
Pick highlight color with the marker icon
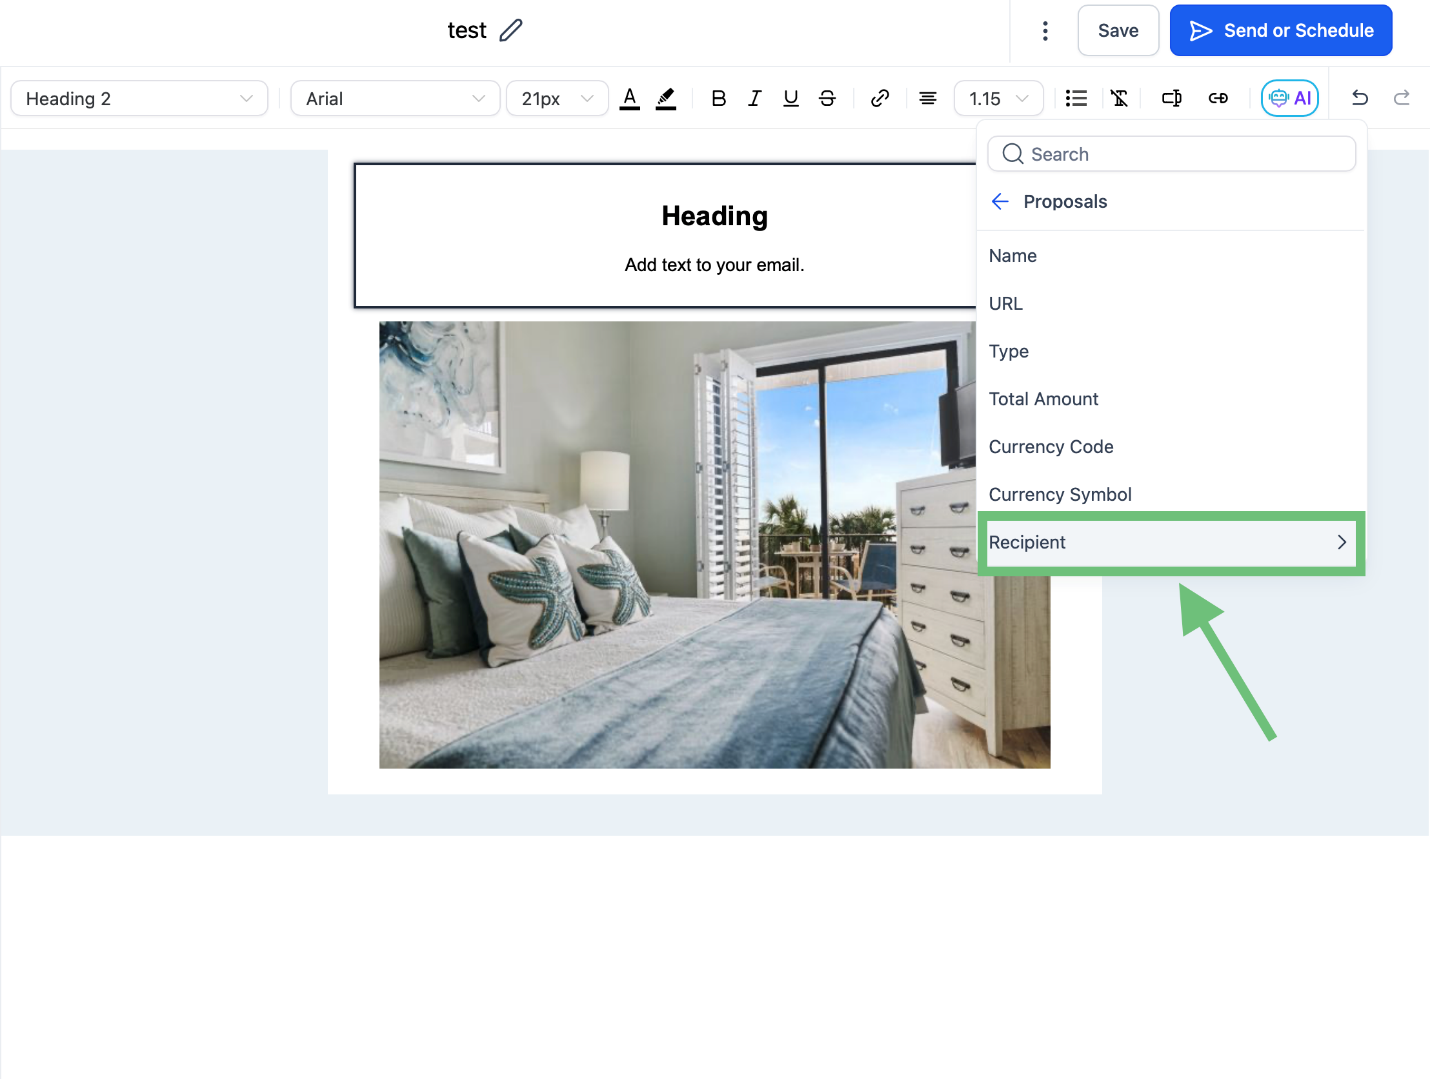click(x=666, y=98)
